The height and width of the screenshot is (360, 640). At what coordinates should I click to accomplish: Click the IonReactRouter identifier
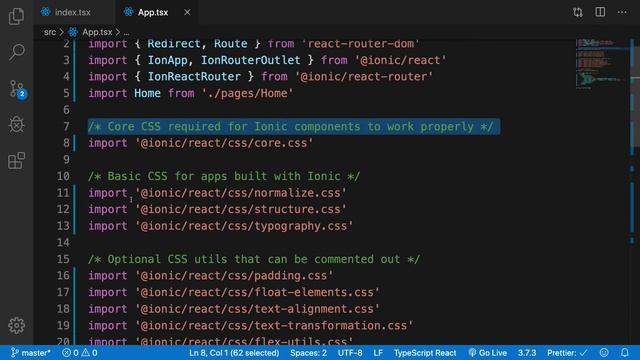[194, 77]
